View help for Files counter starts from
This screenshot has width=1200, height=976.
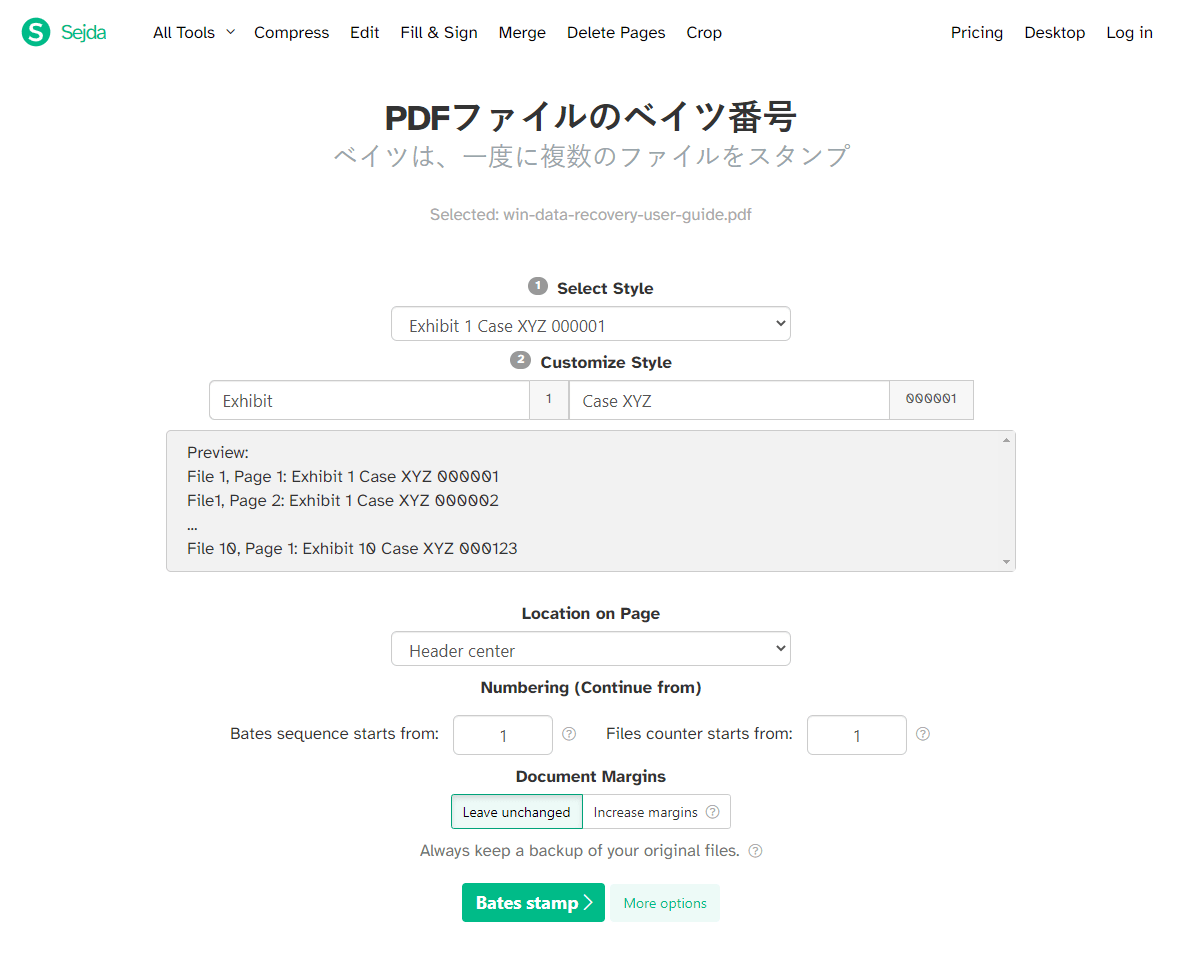pyautogui.click(x=922, y=734)
